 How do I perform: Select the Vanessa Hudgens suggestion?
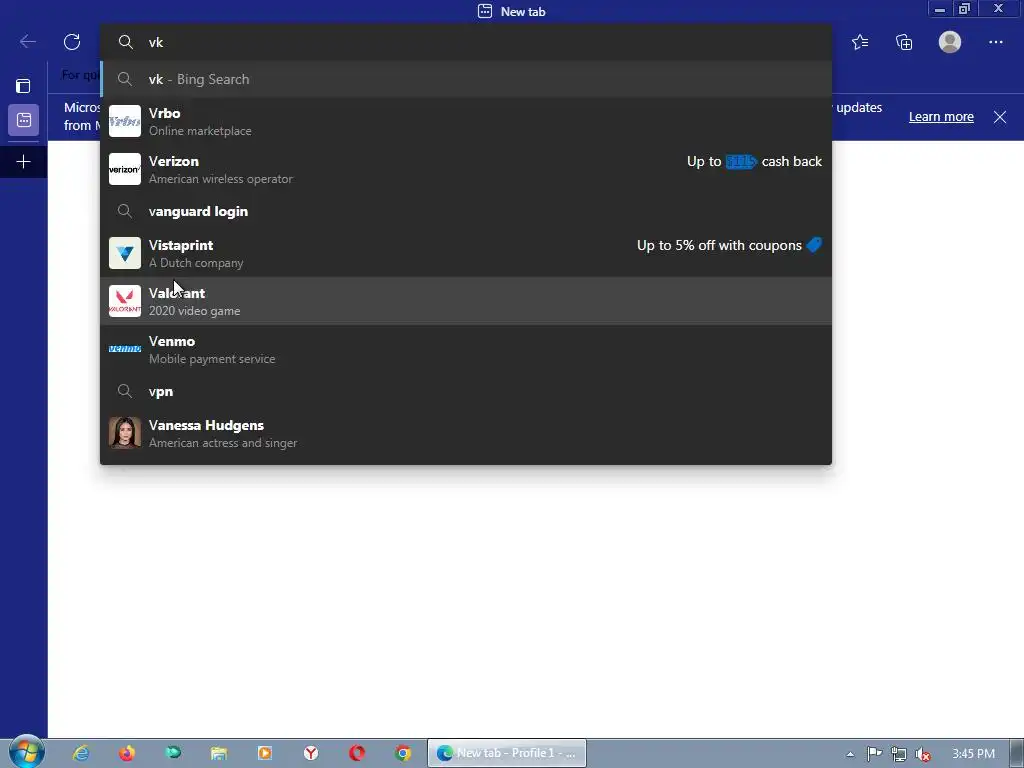(x=466, y=434)
